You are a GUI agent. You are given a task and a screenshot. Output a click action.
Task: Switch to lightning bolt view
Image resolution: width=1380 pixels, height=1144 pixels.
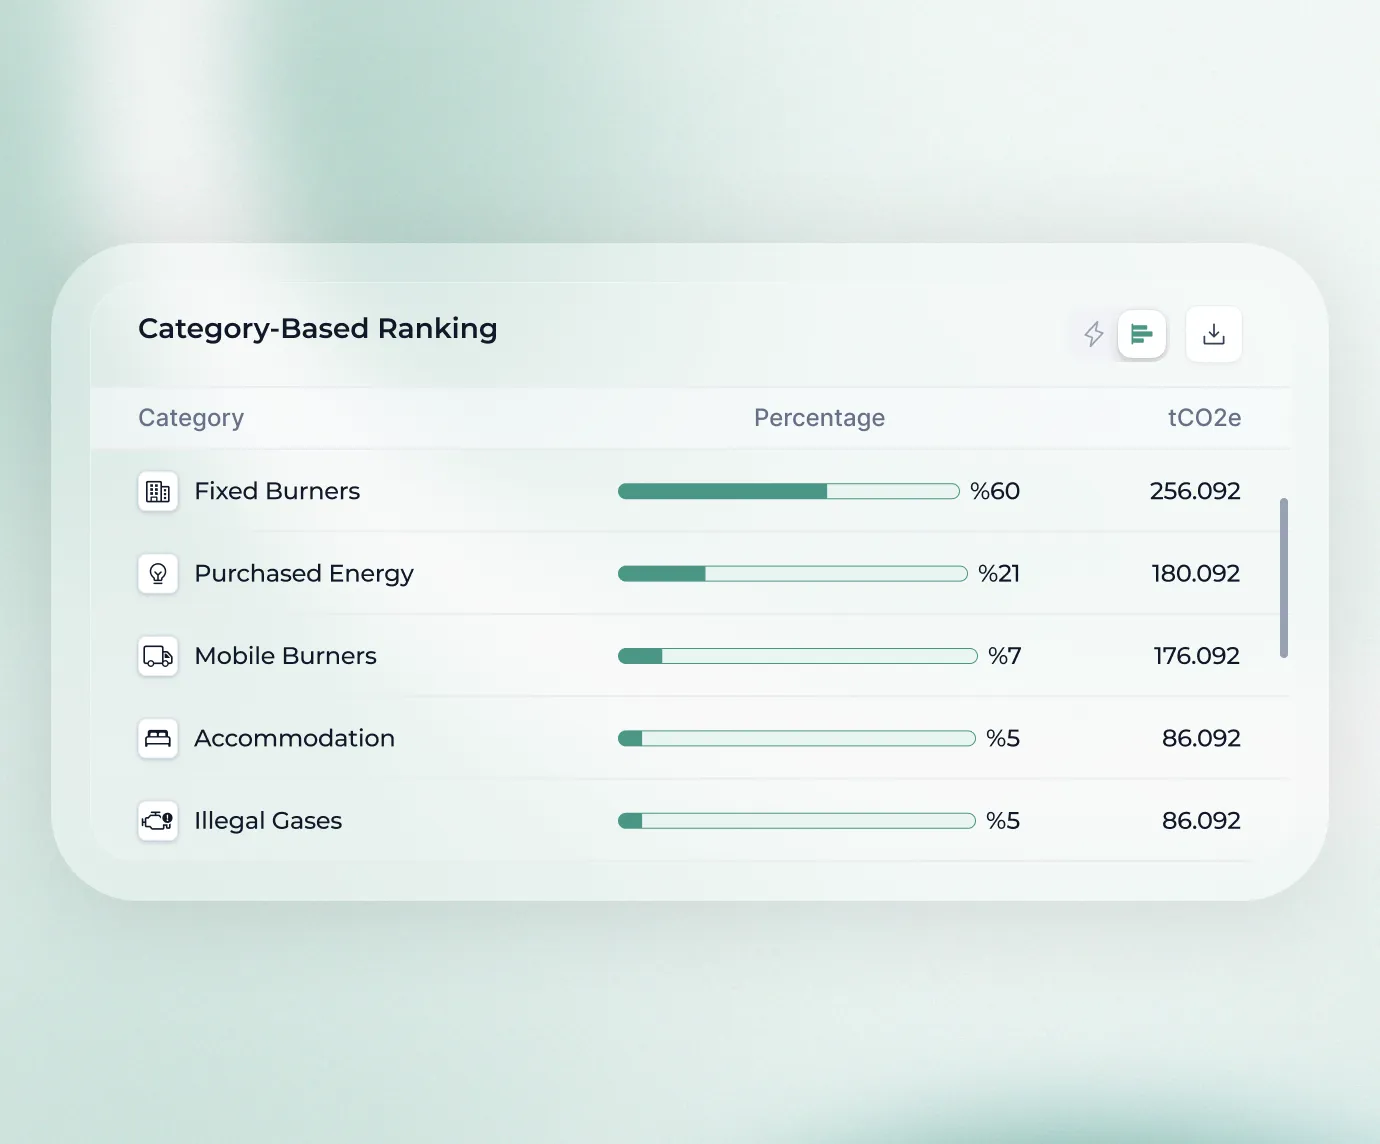coord(1094,334)
